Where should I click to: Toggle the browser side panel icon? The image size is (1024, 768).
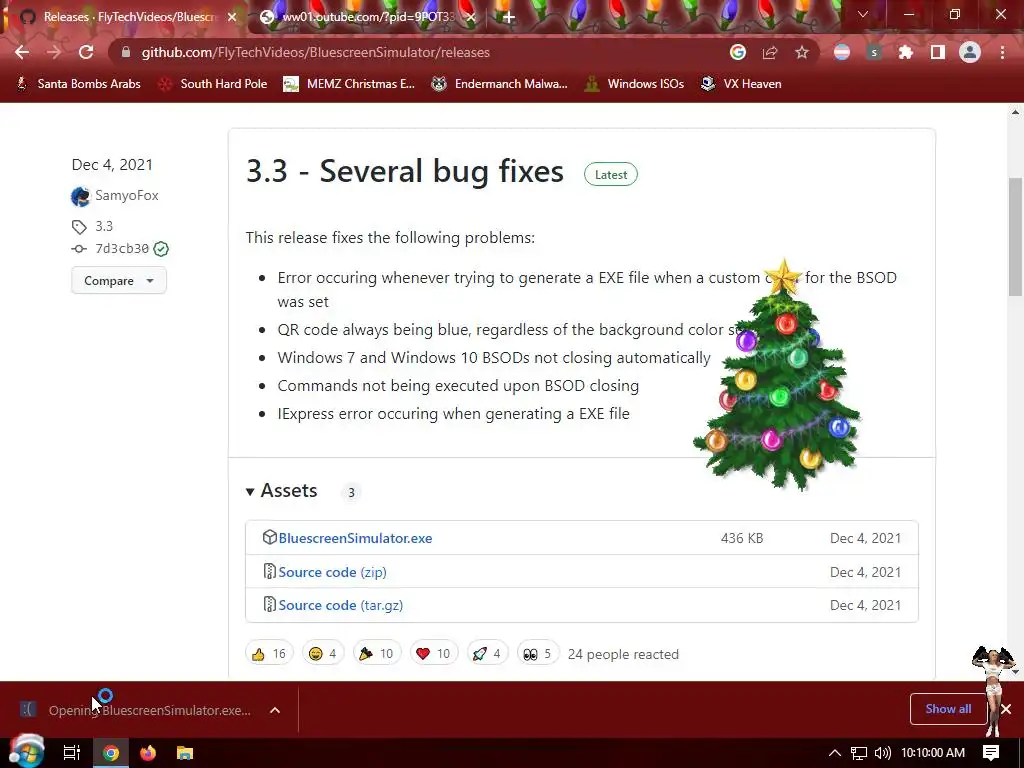pos(938,52)
